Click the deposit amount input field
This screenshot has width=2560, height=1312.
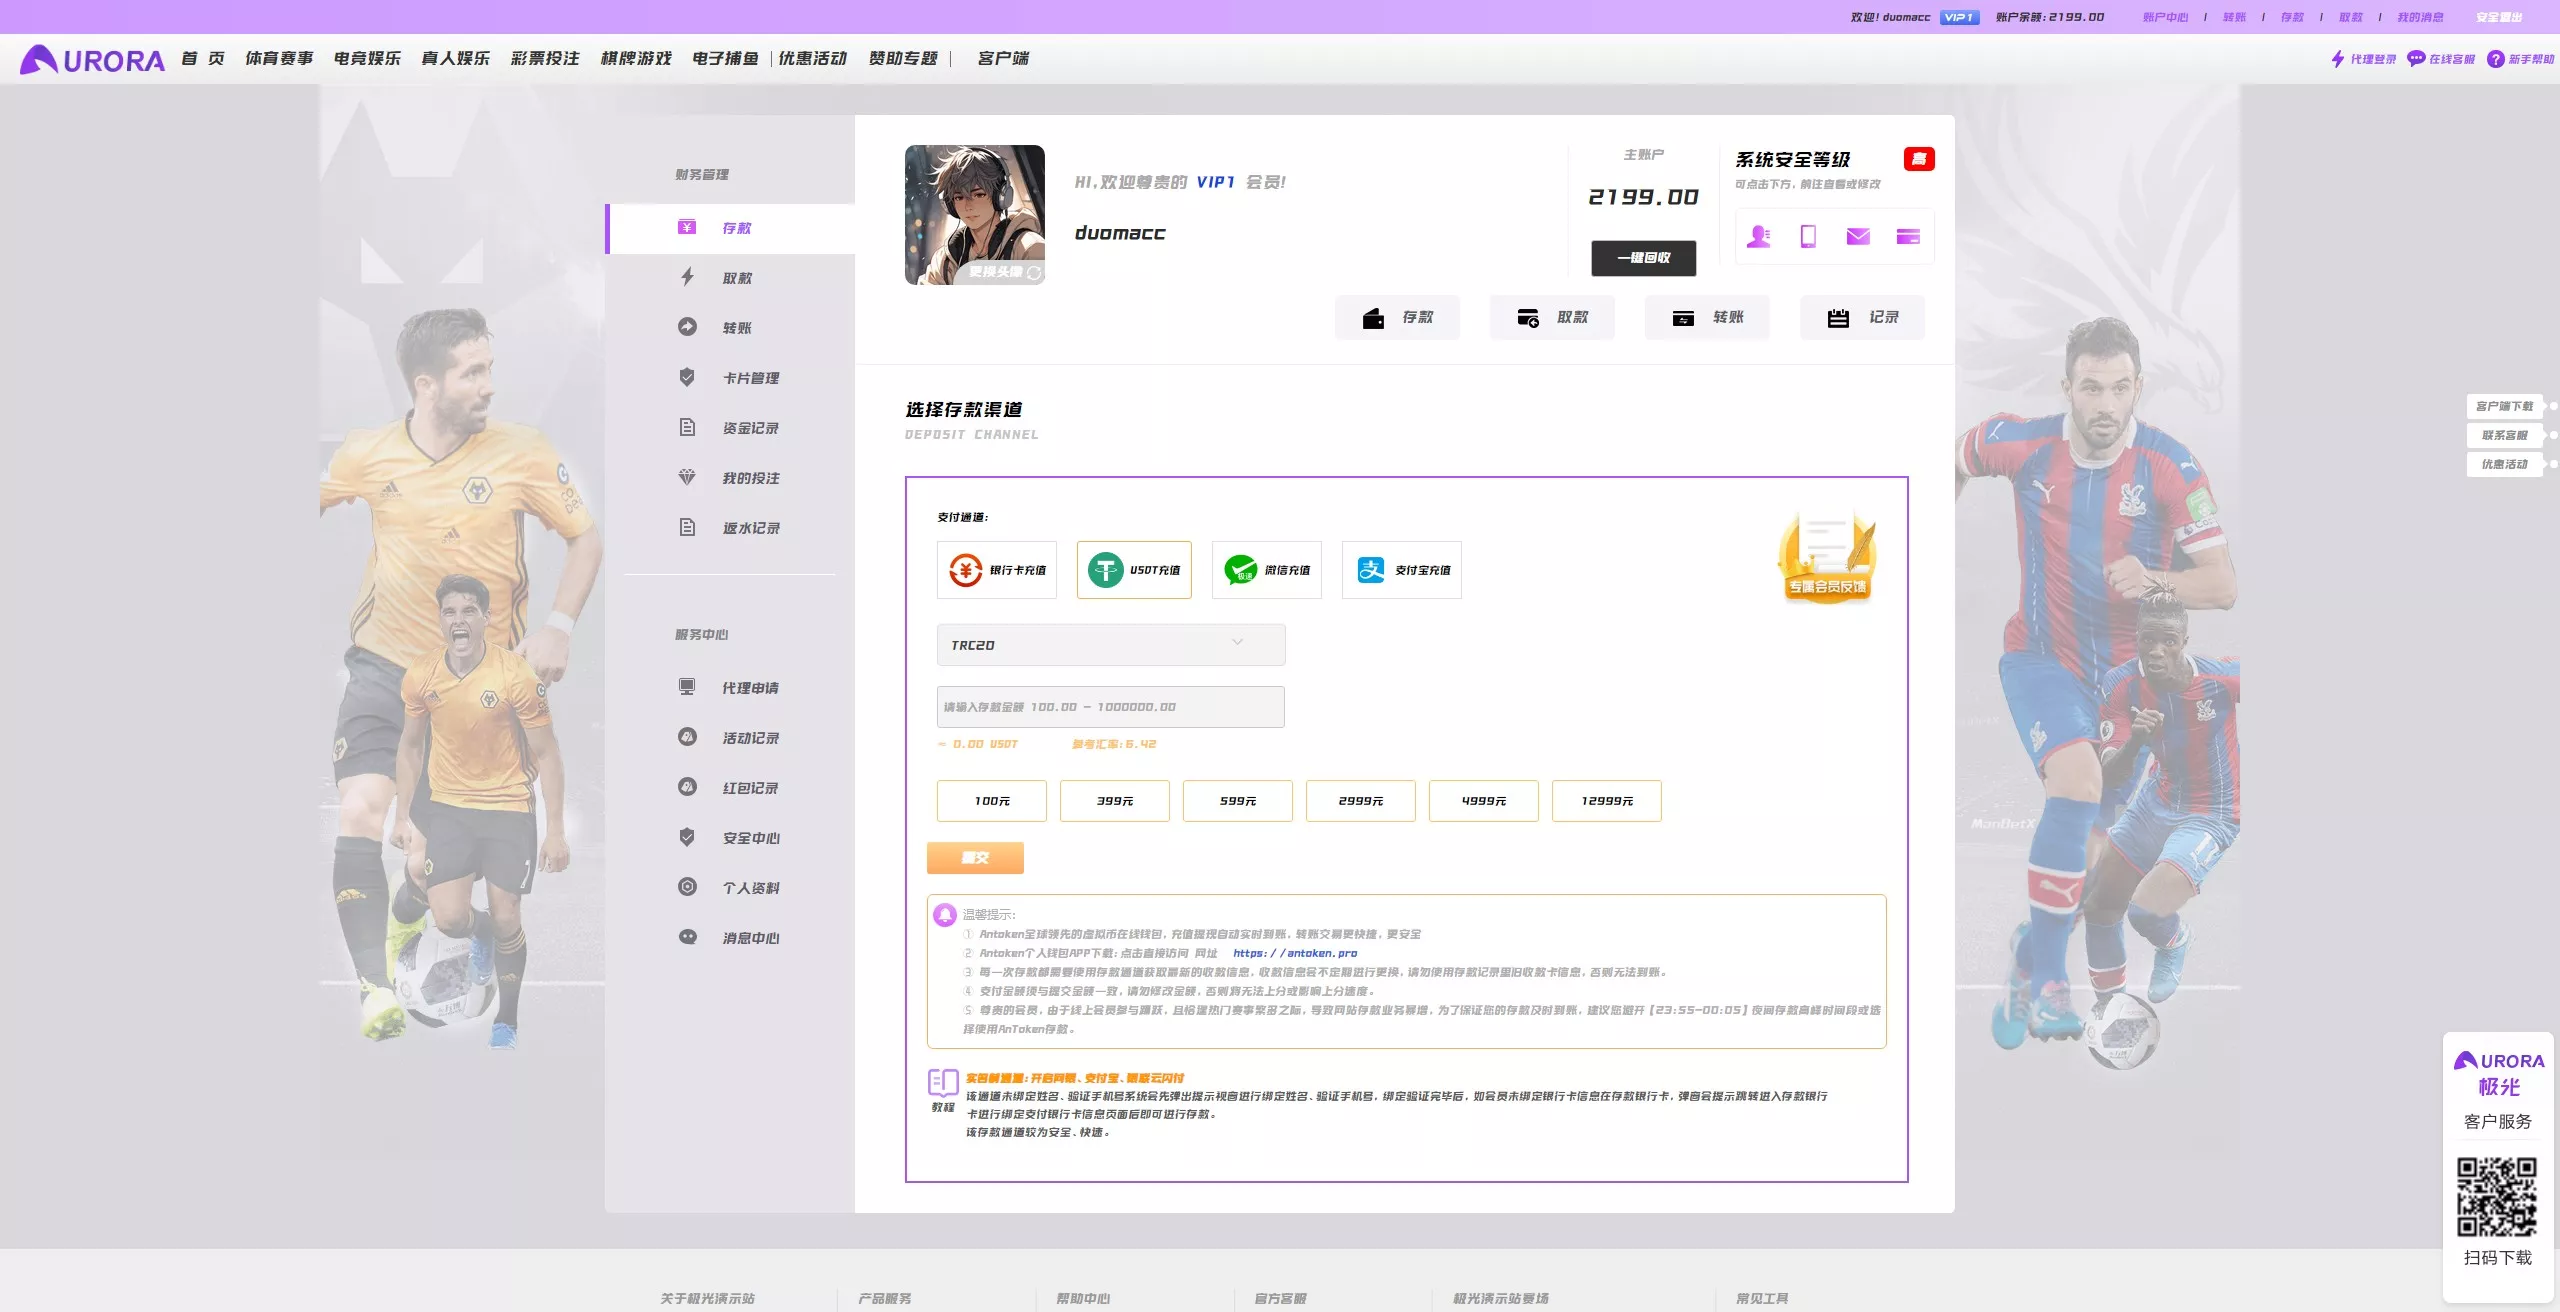click(x=1111, y=707)
